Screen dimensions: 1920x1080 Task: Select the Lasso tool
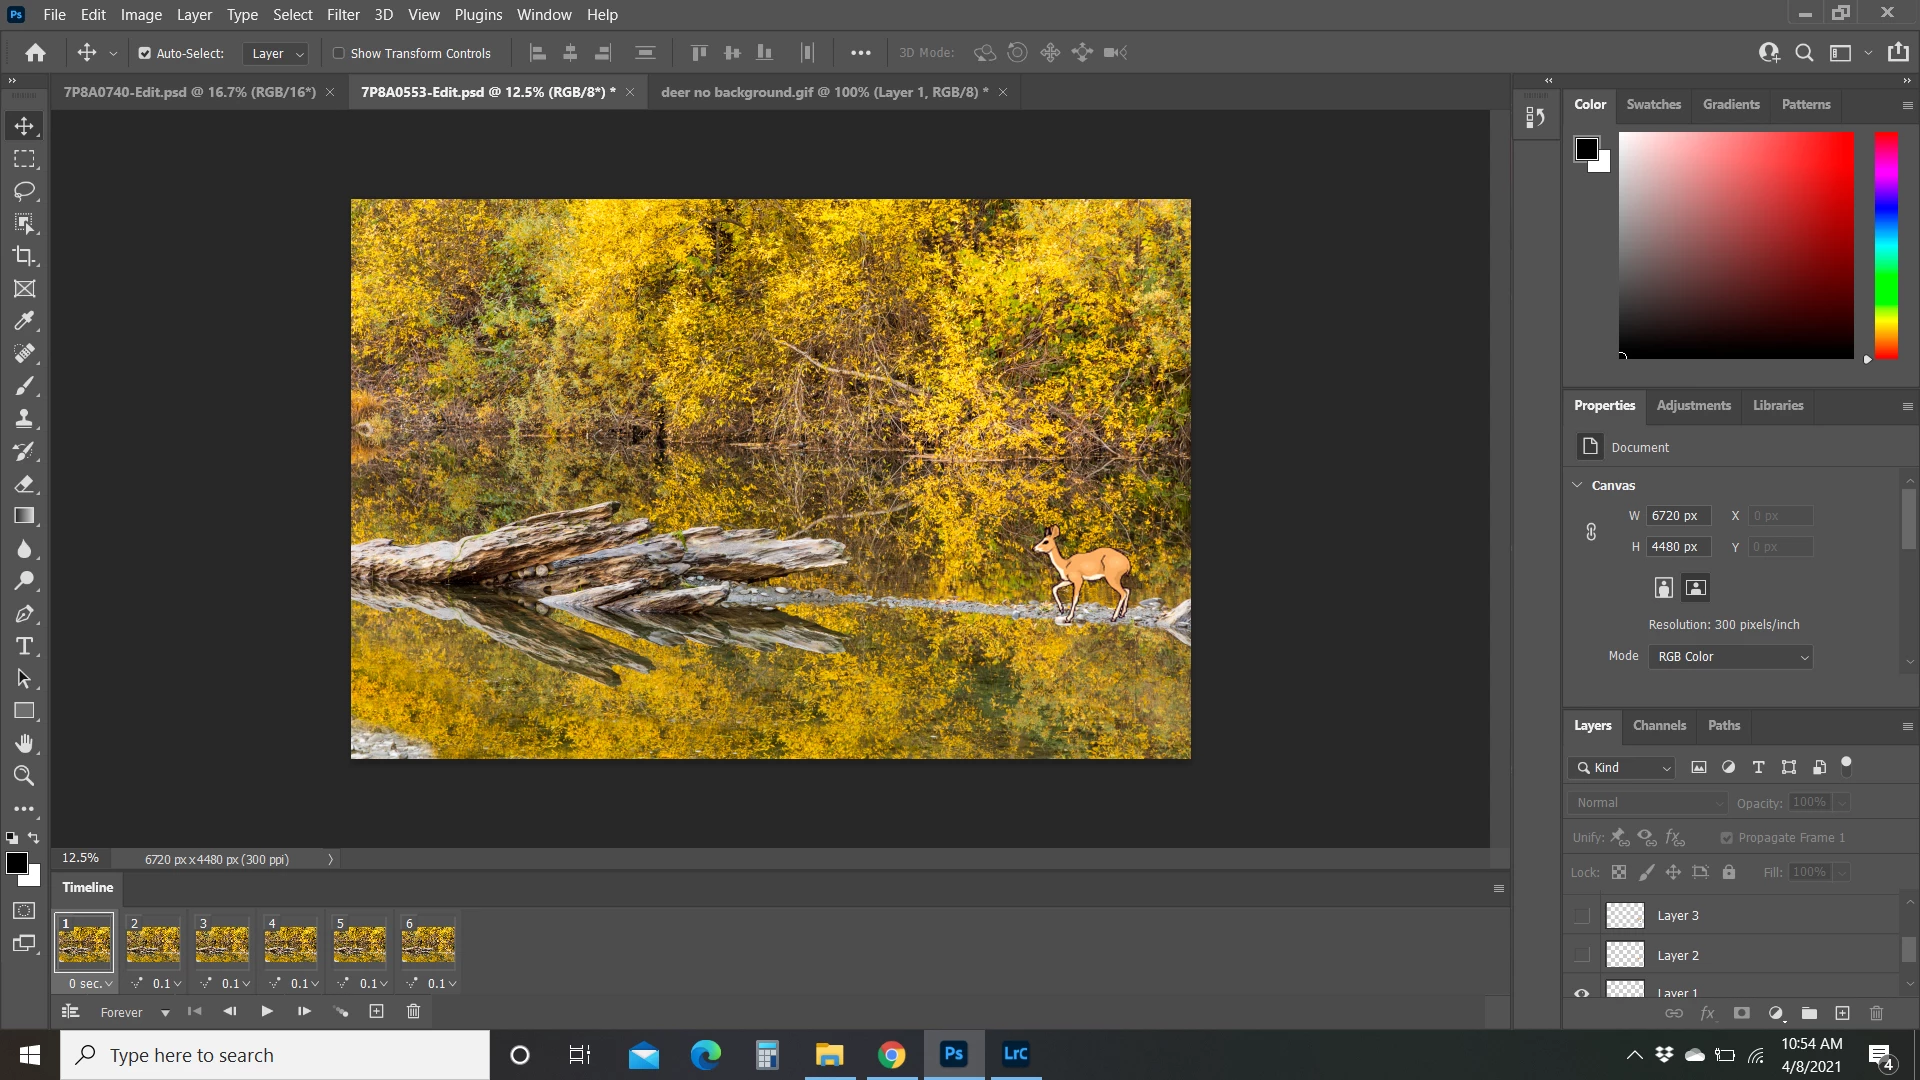pyautogui.click(x=24, y=191)
